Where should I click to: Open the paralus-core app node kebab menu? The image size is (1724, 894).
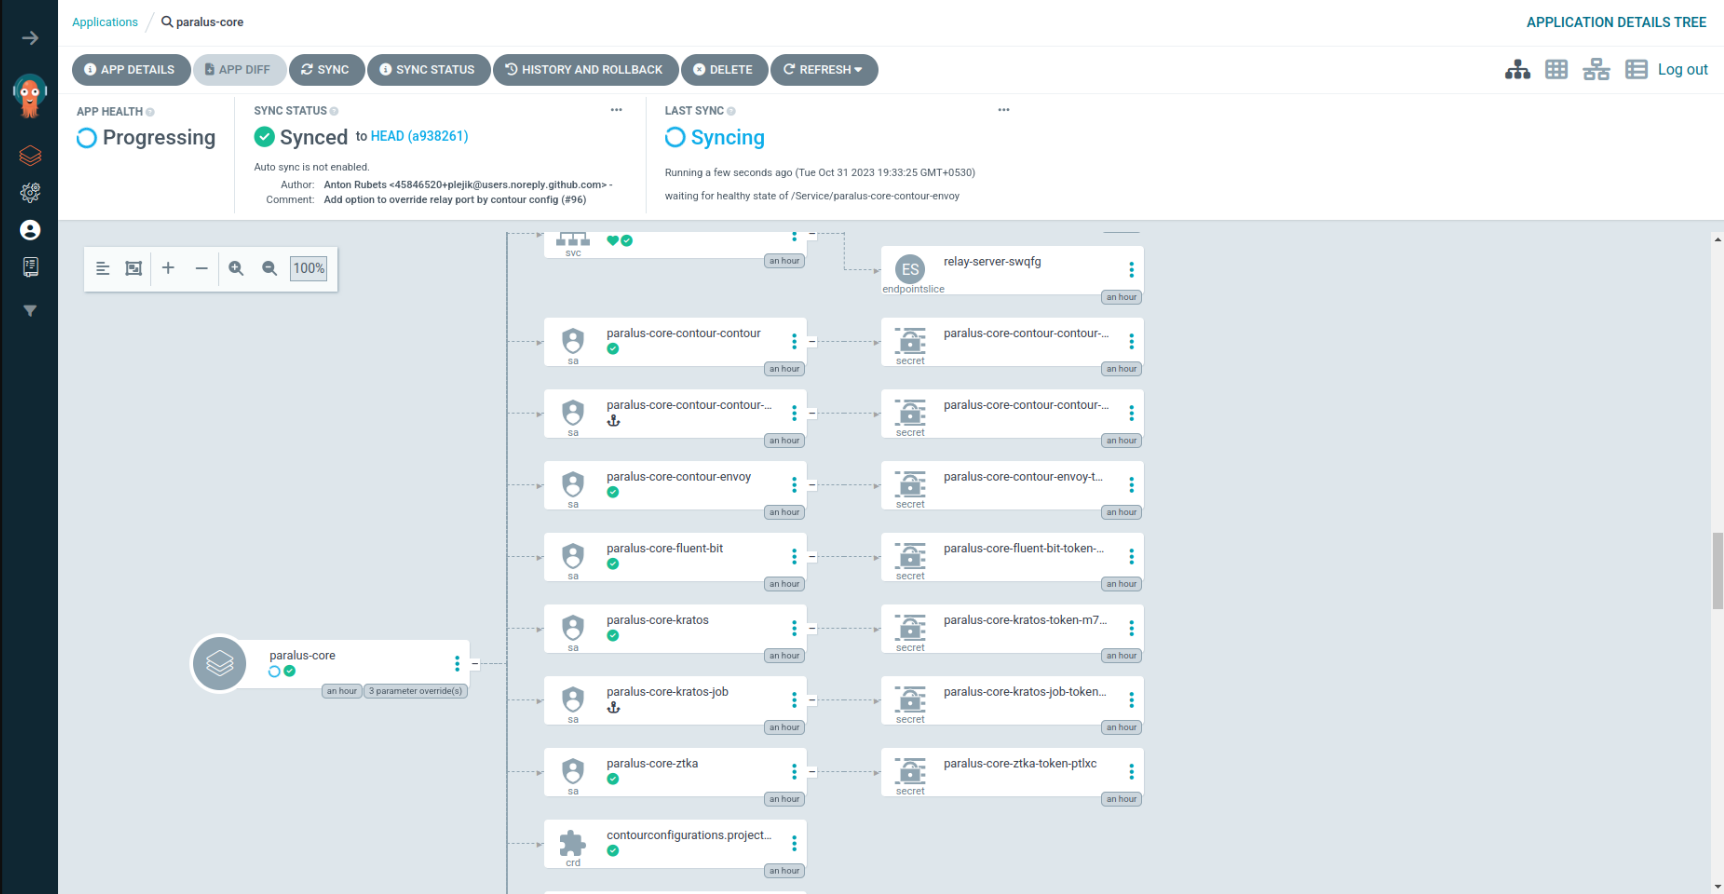click(457, 664)
